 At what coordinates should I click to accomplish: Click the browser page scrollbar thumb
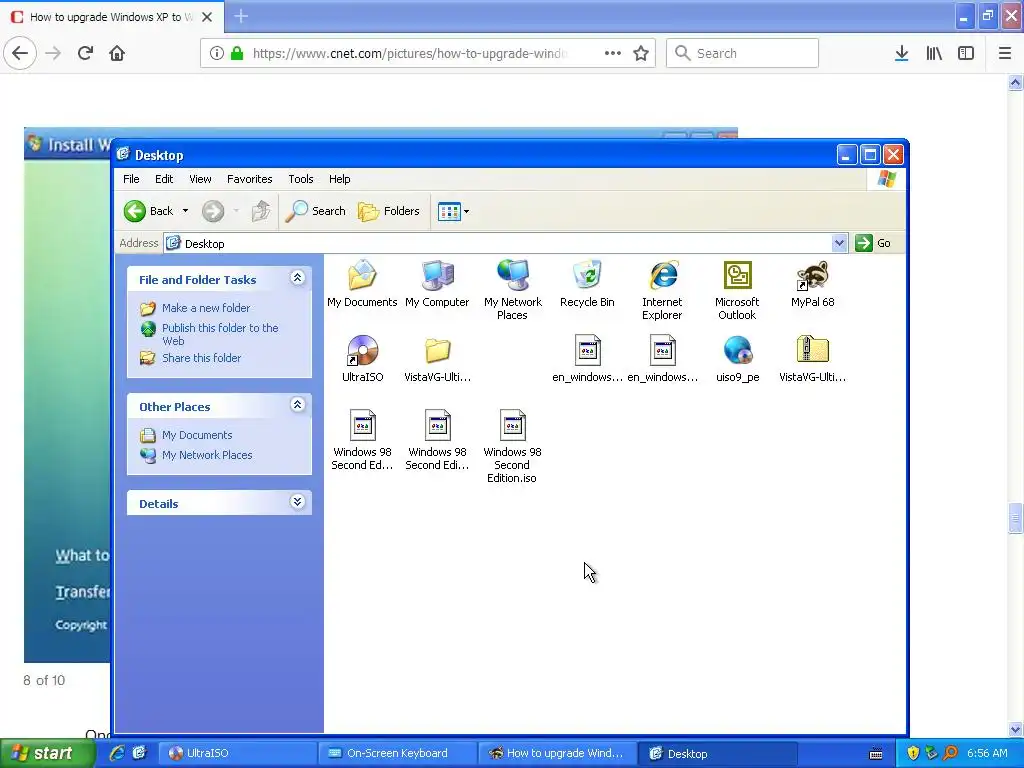(1014, 519)
